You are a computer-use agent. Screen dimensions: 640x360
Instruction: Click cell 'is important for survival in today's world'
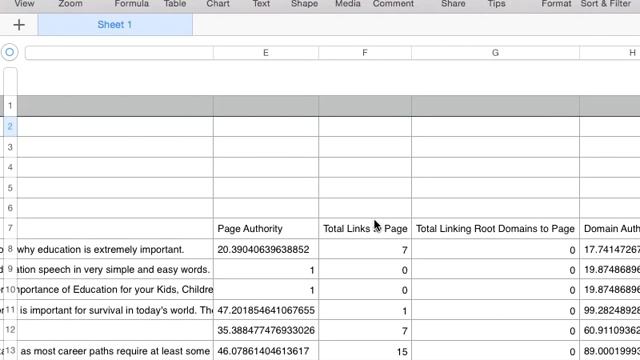click(115, 310)
